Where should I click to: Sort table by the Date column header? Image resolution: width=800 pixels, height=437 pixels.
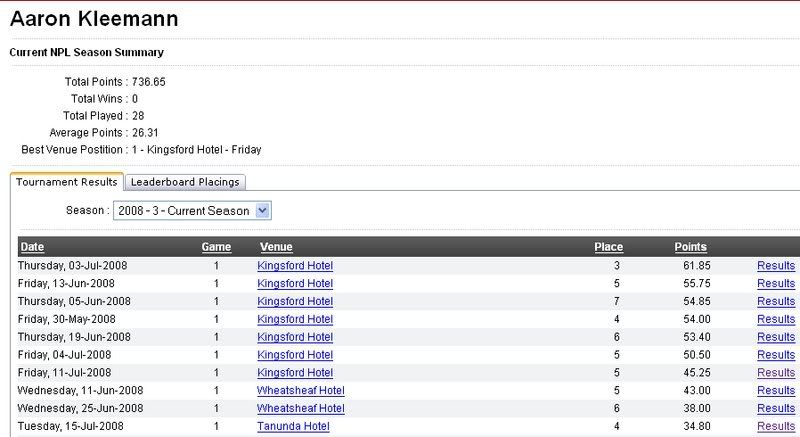point(32,247)
